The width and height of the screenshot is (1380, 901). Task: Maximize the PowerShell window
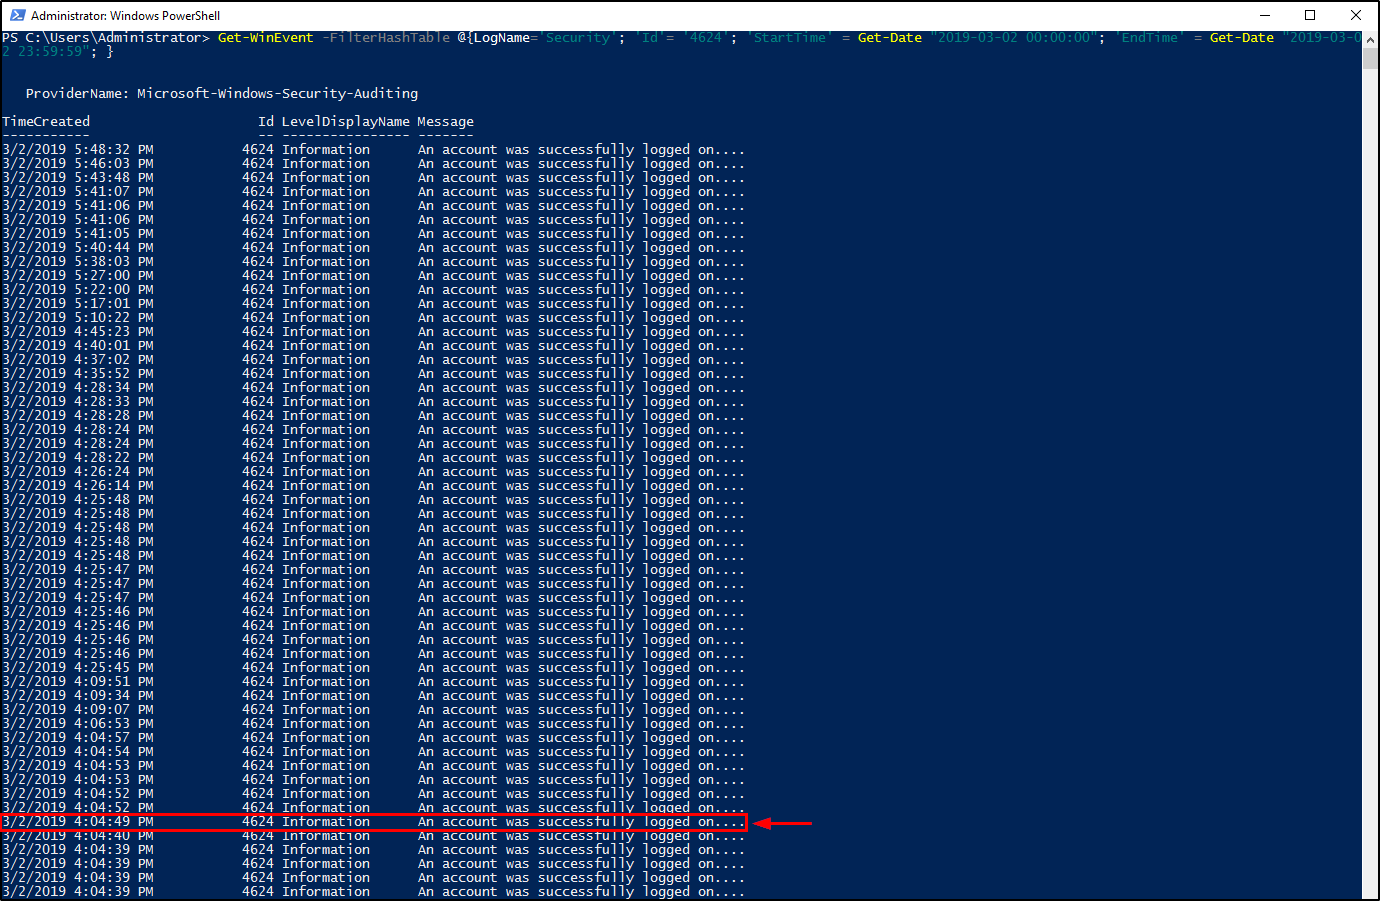click(x=1310, y=15)
